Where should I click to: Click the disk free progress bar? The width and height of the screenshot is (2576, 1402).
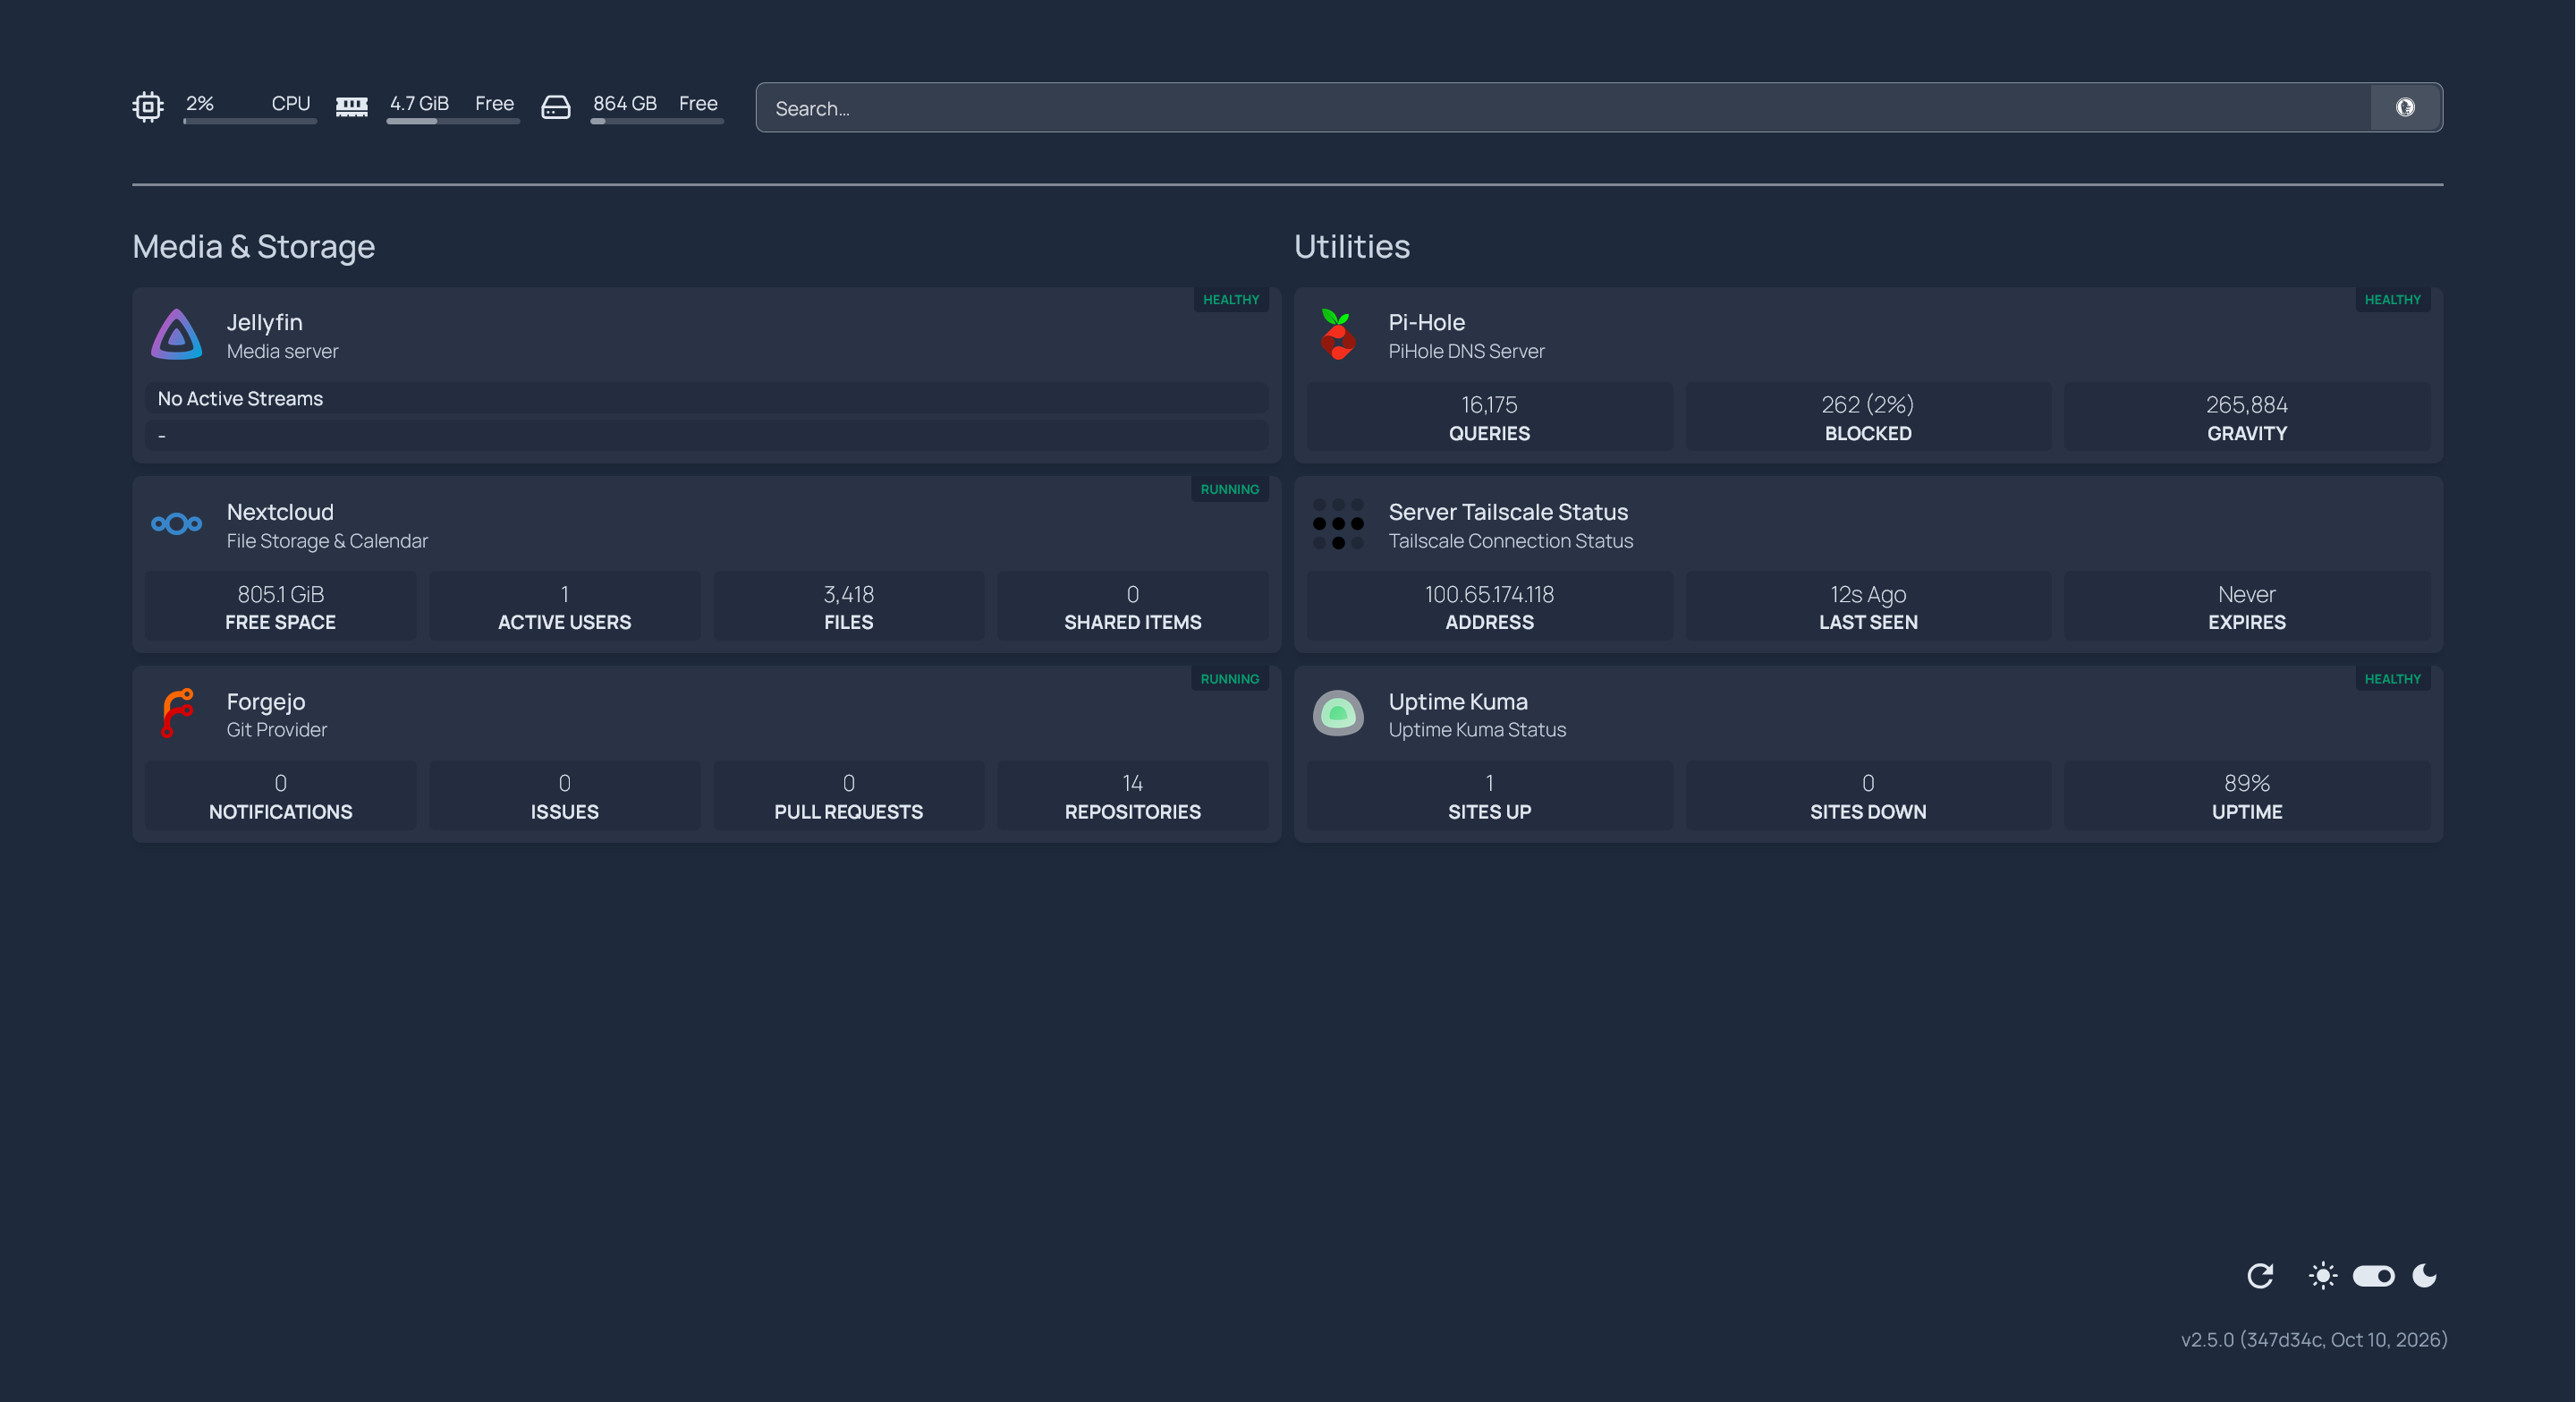tap(657, 121)
